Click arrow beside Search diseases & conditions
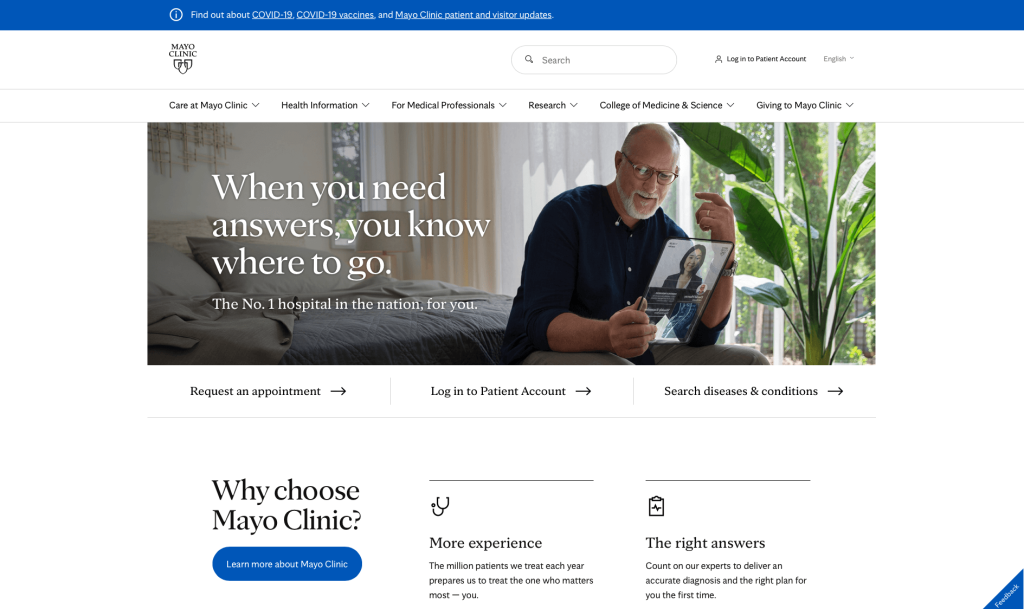1024x609 pixels. [x=835, y=391]
